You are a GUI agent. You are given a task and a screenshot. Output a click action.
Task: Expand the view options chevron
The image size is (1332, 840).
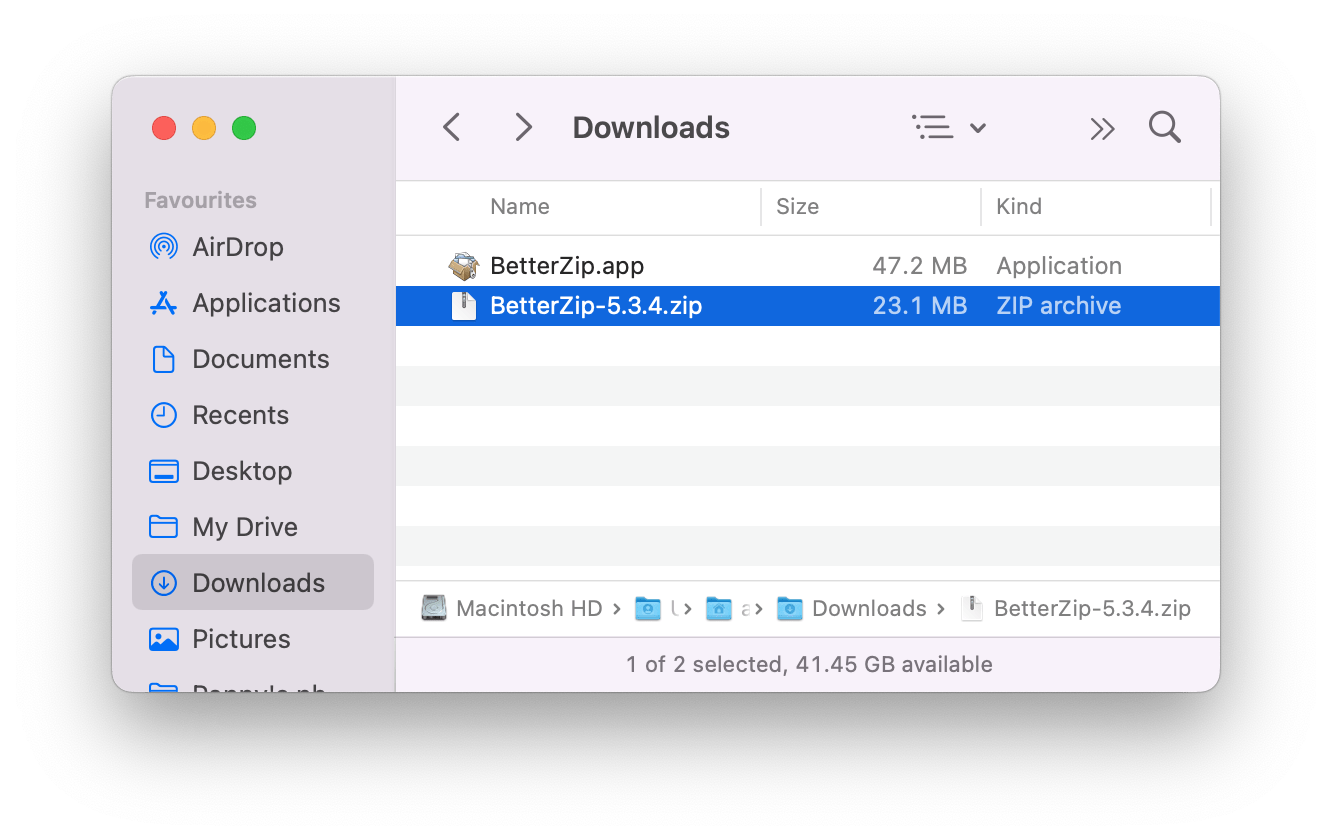tap(979, 128)
